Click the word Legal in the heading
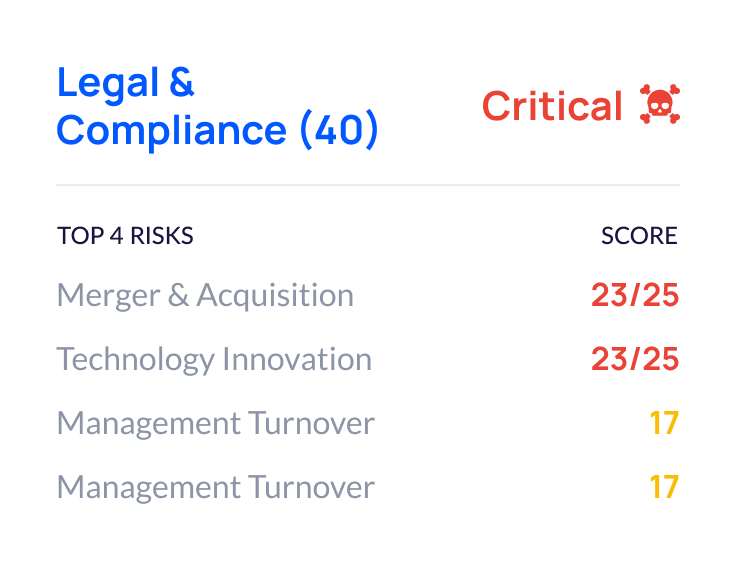The image size is (736, 562). coord(107,84)
